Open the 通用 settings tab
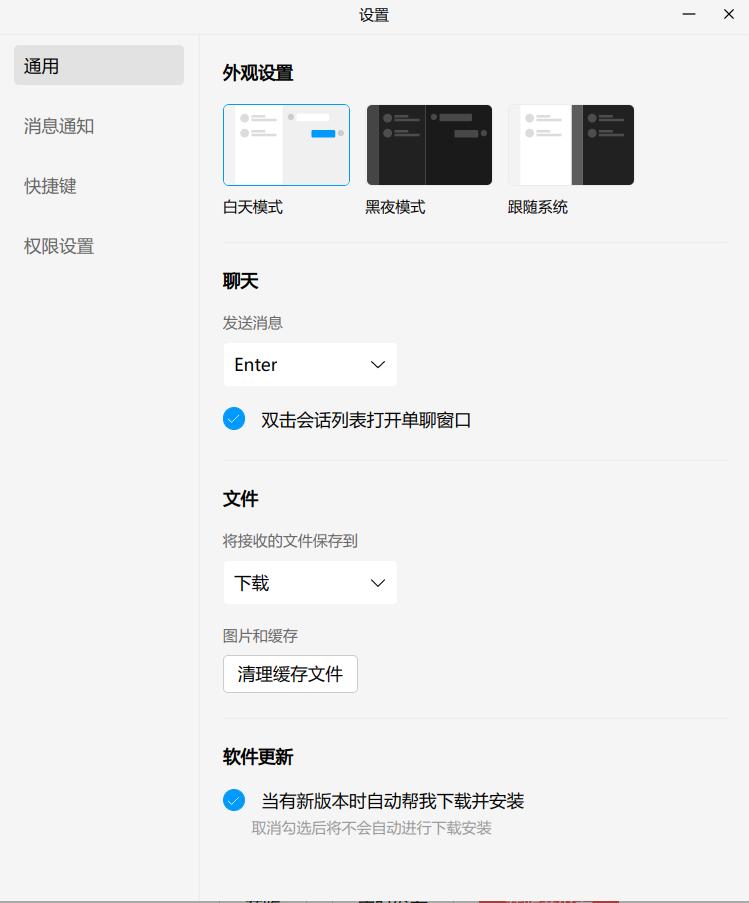Screen dimensions: 749x903 coord(98,65)
